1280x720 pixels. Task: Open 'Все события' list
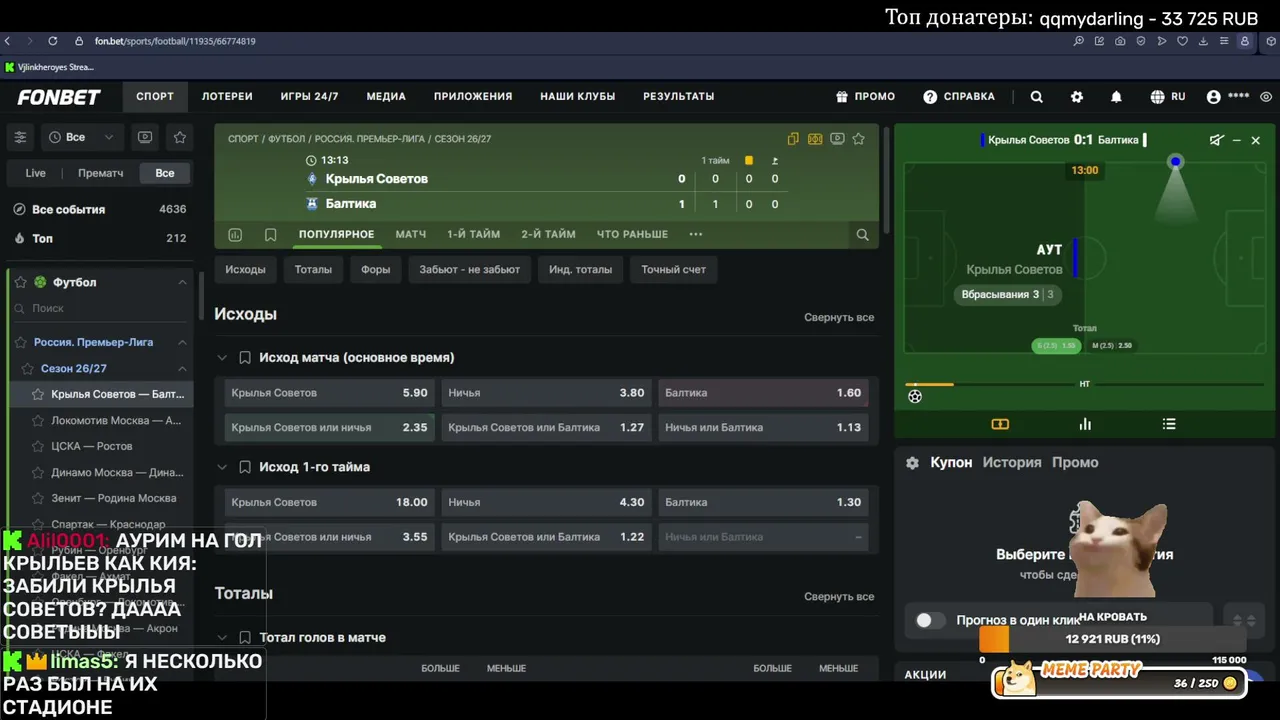pos(100,210)
